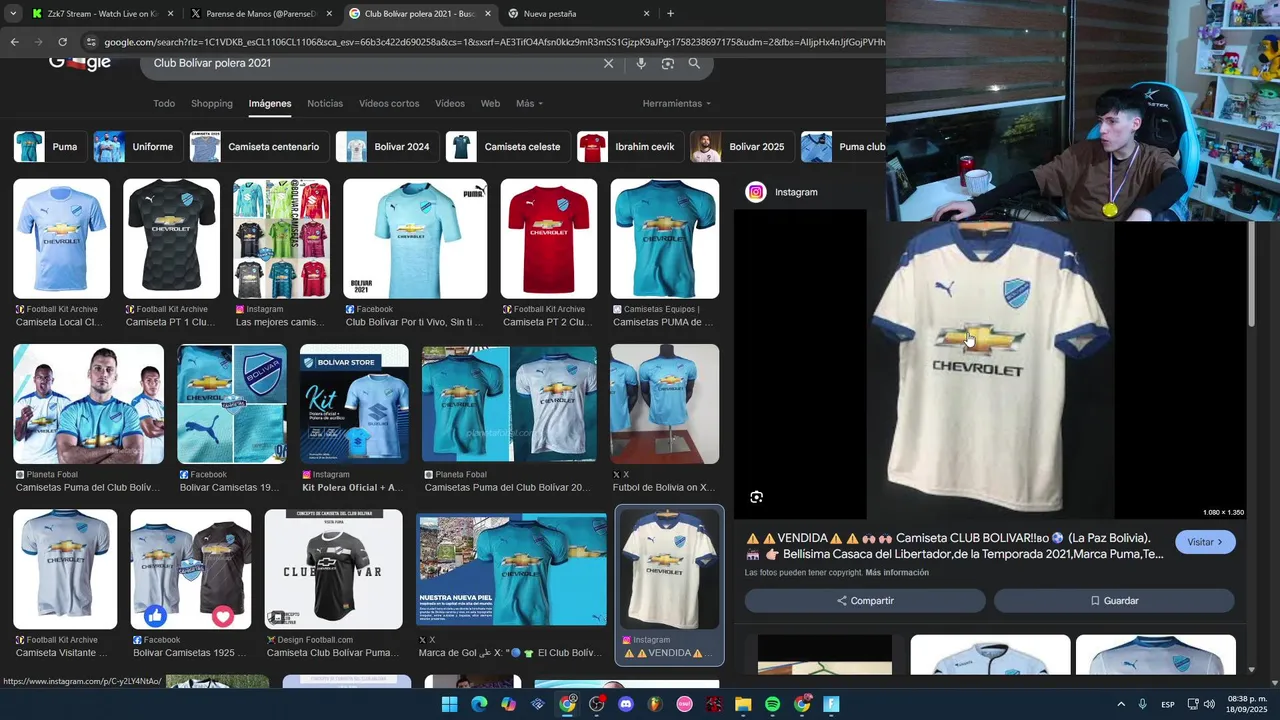Click the Lens icon on the preview image
1280x720 pixels.
(x=756, y=497)
